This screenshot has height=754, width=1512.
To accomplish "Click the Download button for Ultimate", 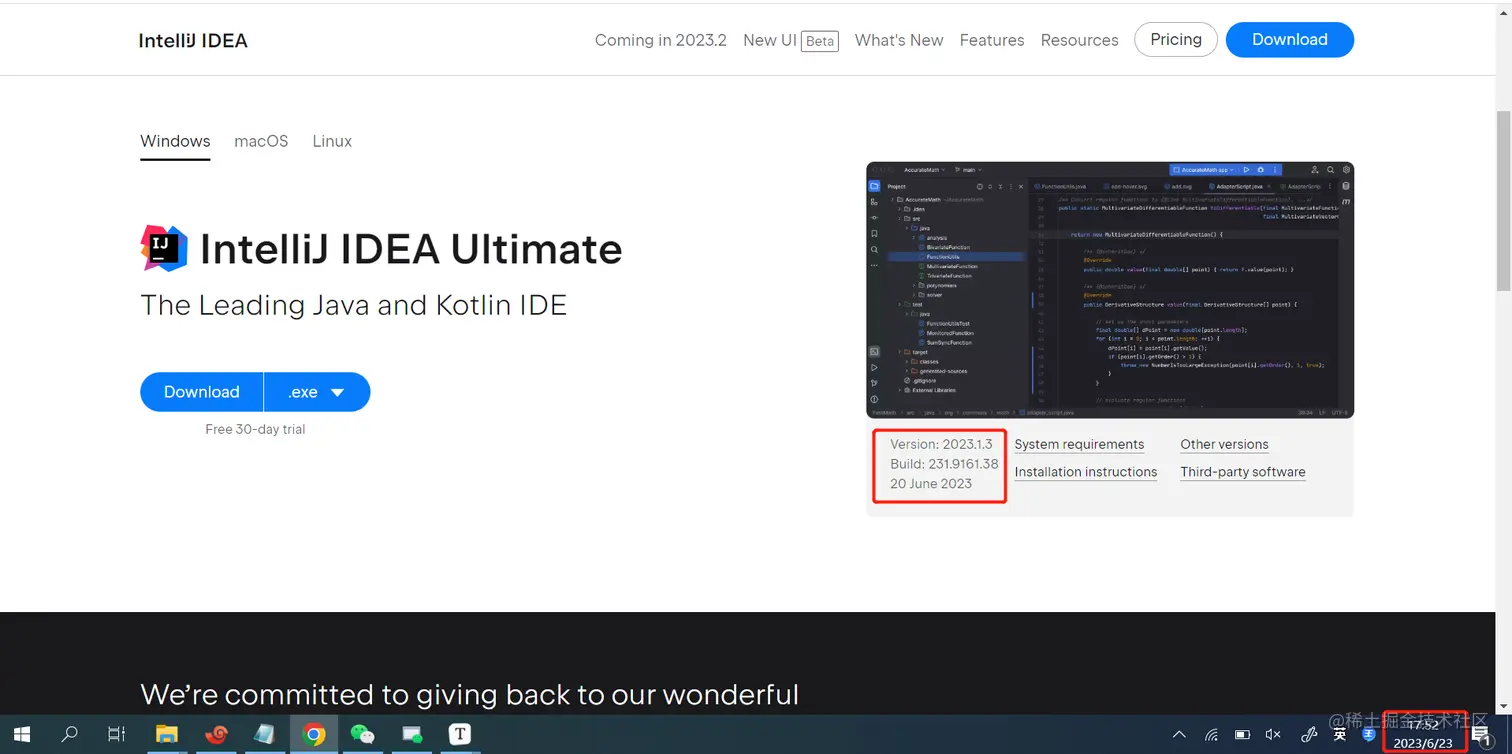I will pyautogui.click(x=202, y=392).
